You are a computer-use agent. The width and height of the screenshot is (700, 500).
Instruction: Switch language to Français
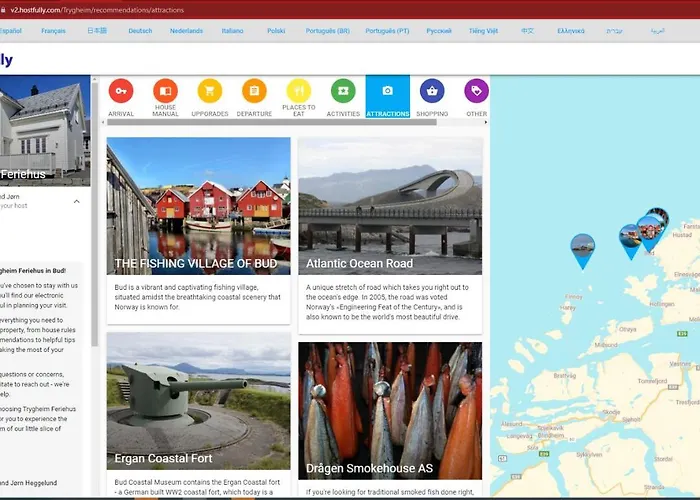[54, 31]
